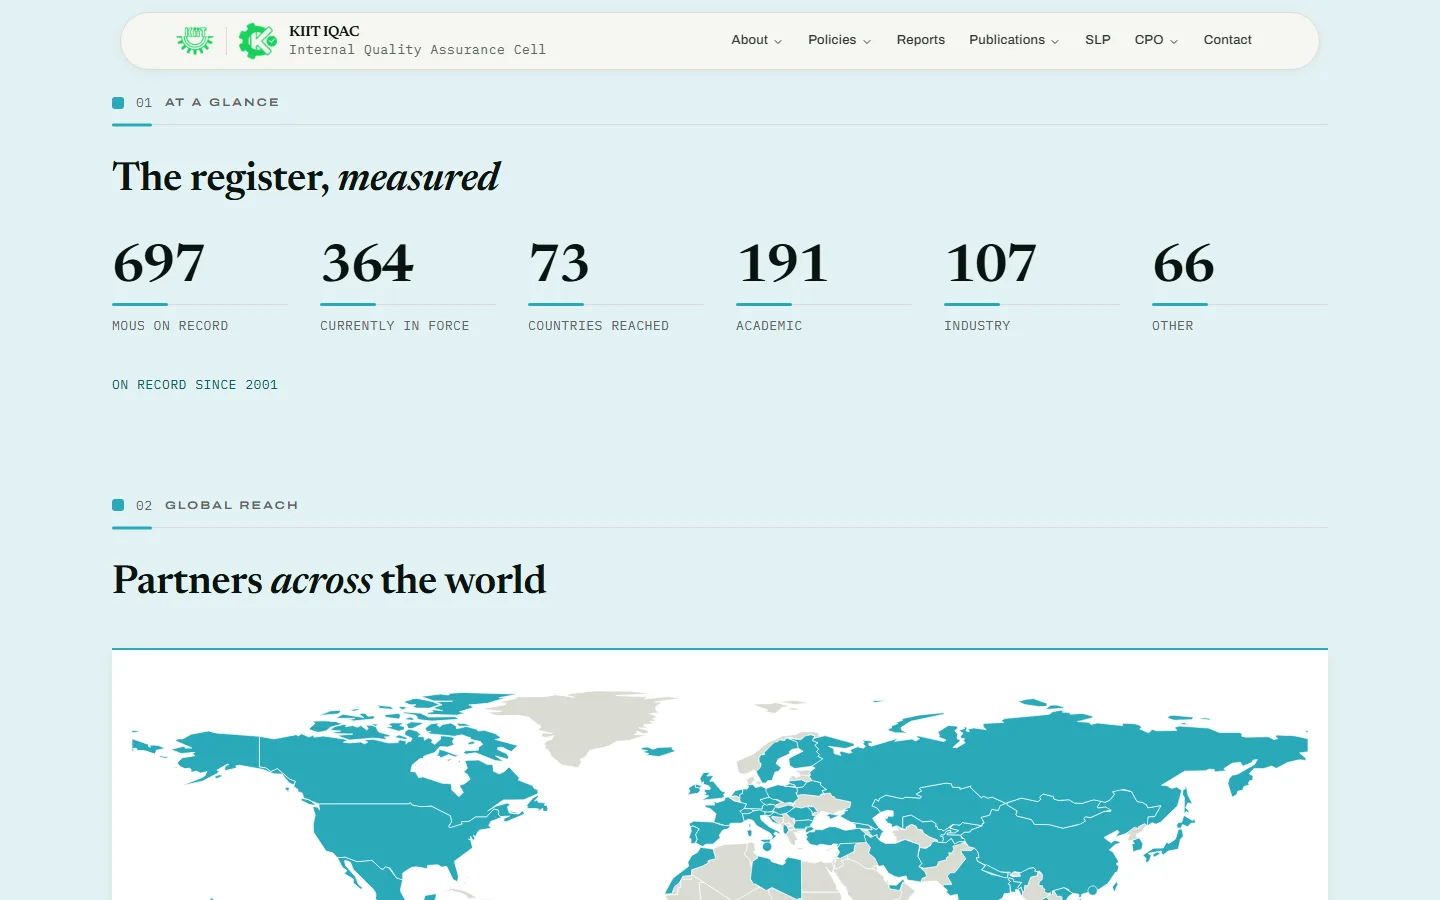Click the KIIT IQAC site title
The width and height of the screenshot is (1440, 900).
(324, 31)
